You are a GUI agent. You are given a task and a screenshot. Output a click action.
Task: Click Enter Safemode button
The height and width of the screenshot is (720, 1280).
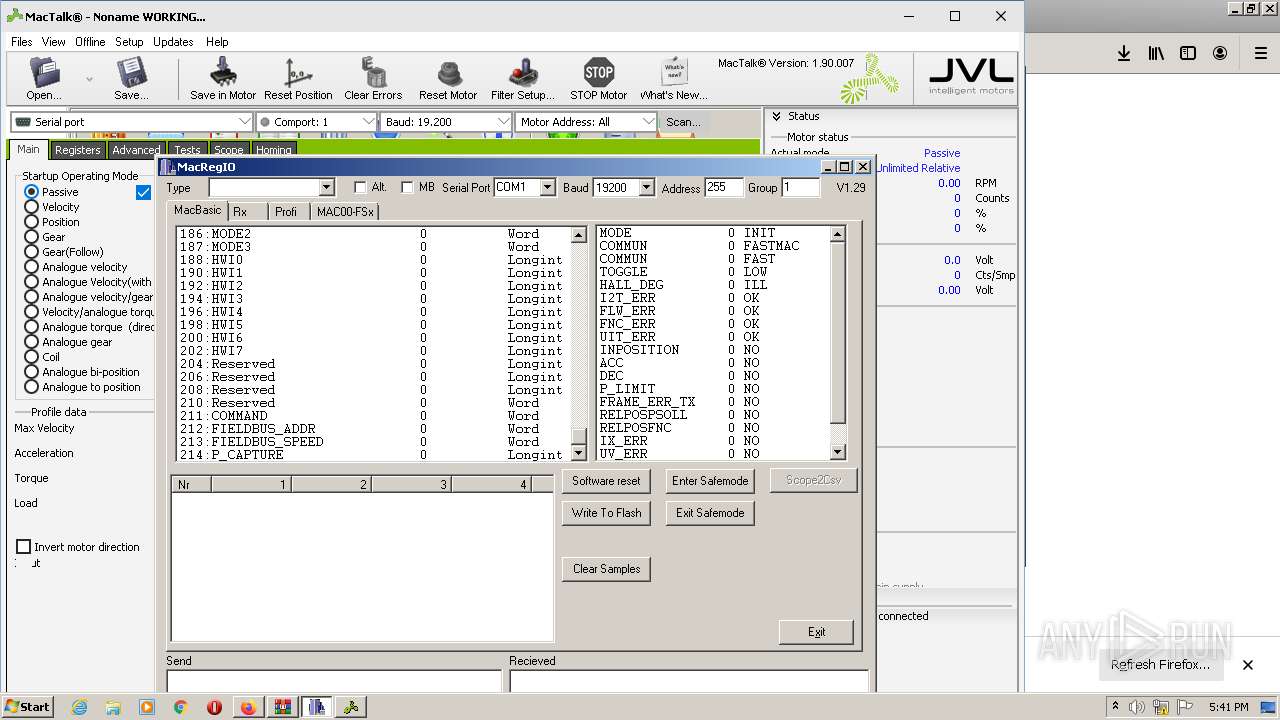point(710,481)
